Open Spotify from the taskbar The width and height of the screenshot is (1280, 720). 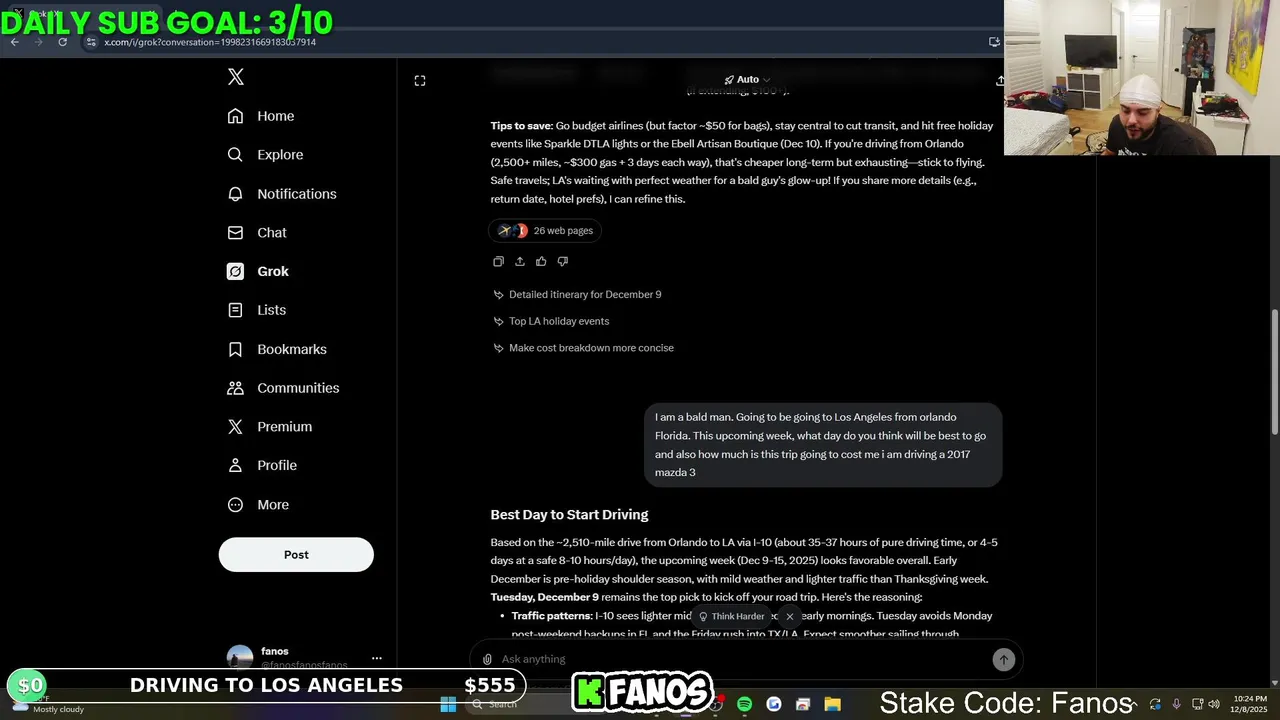tap(744, 705)
